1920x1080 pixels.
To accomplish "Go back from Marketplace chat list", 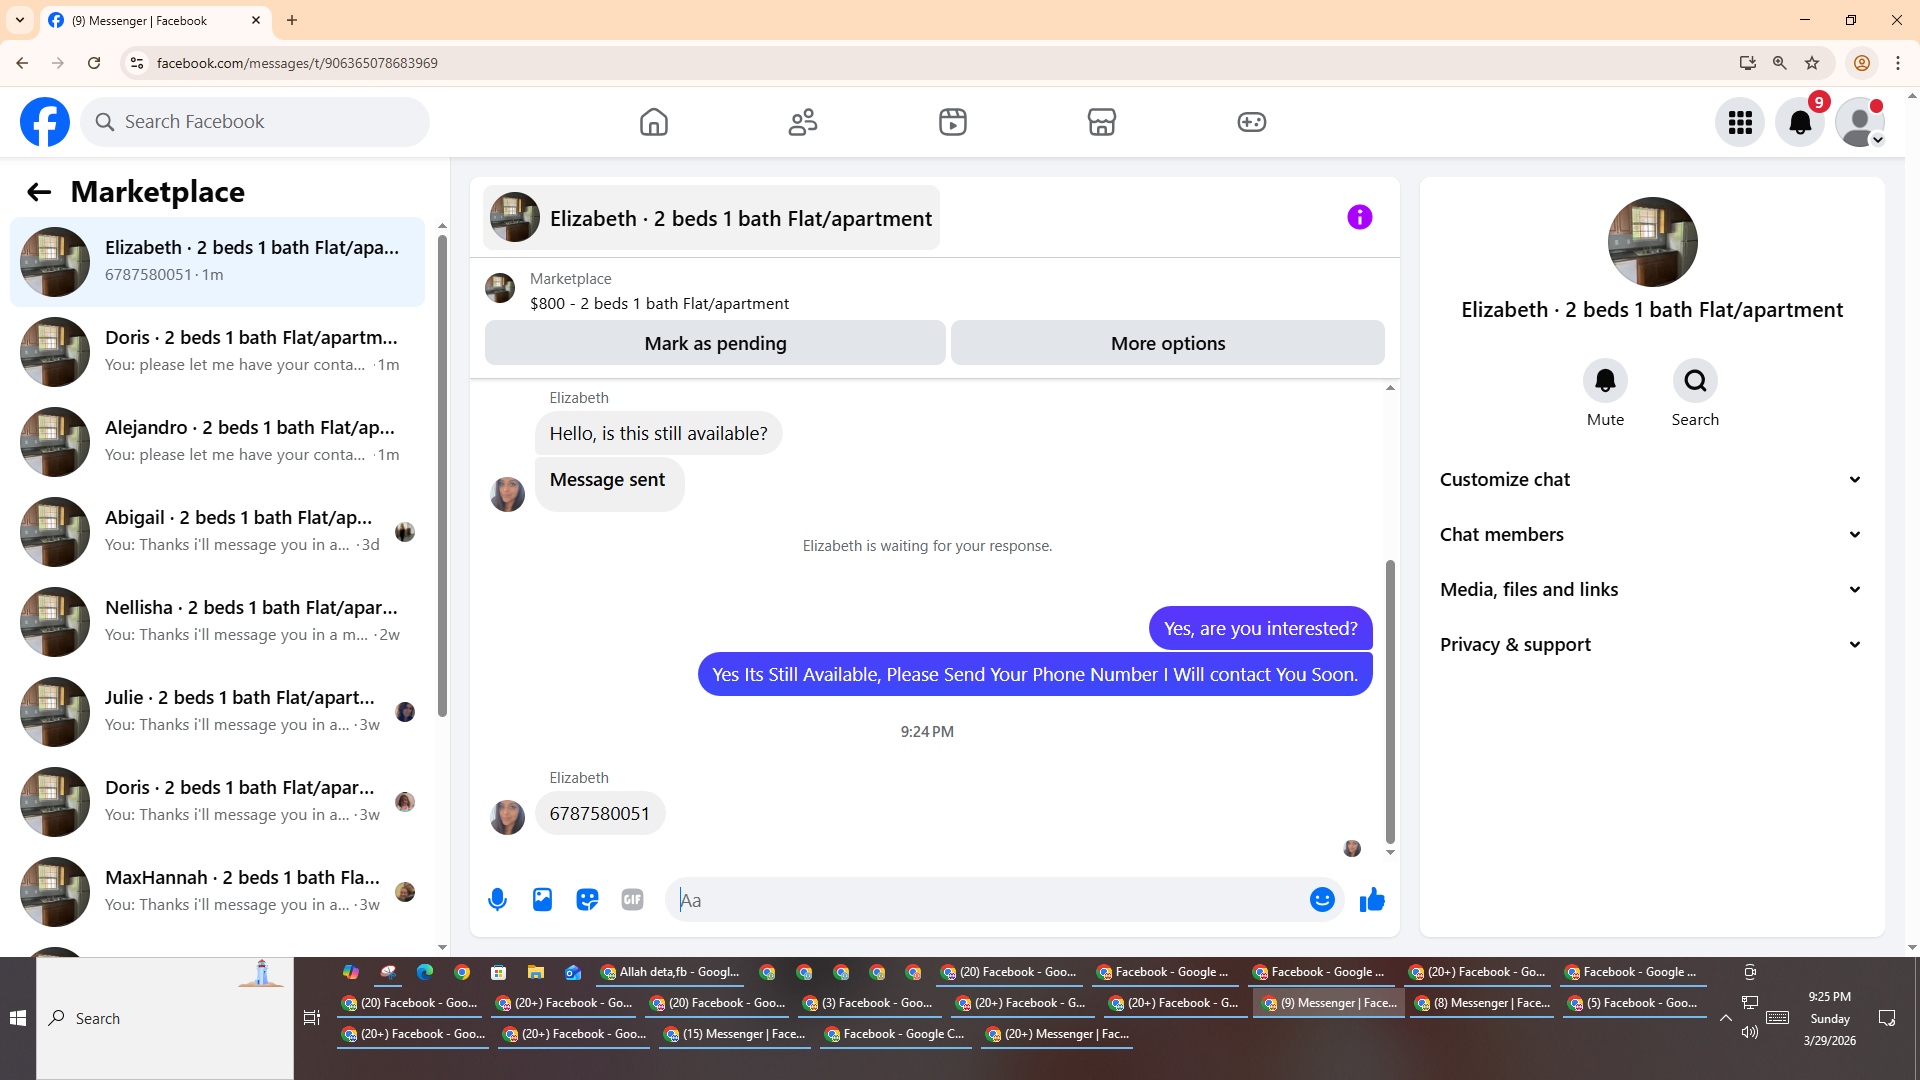I will (x=39, y=192).
